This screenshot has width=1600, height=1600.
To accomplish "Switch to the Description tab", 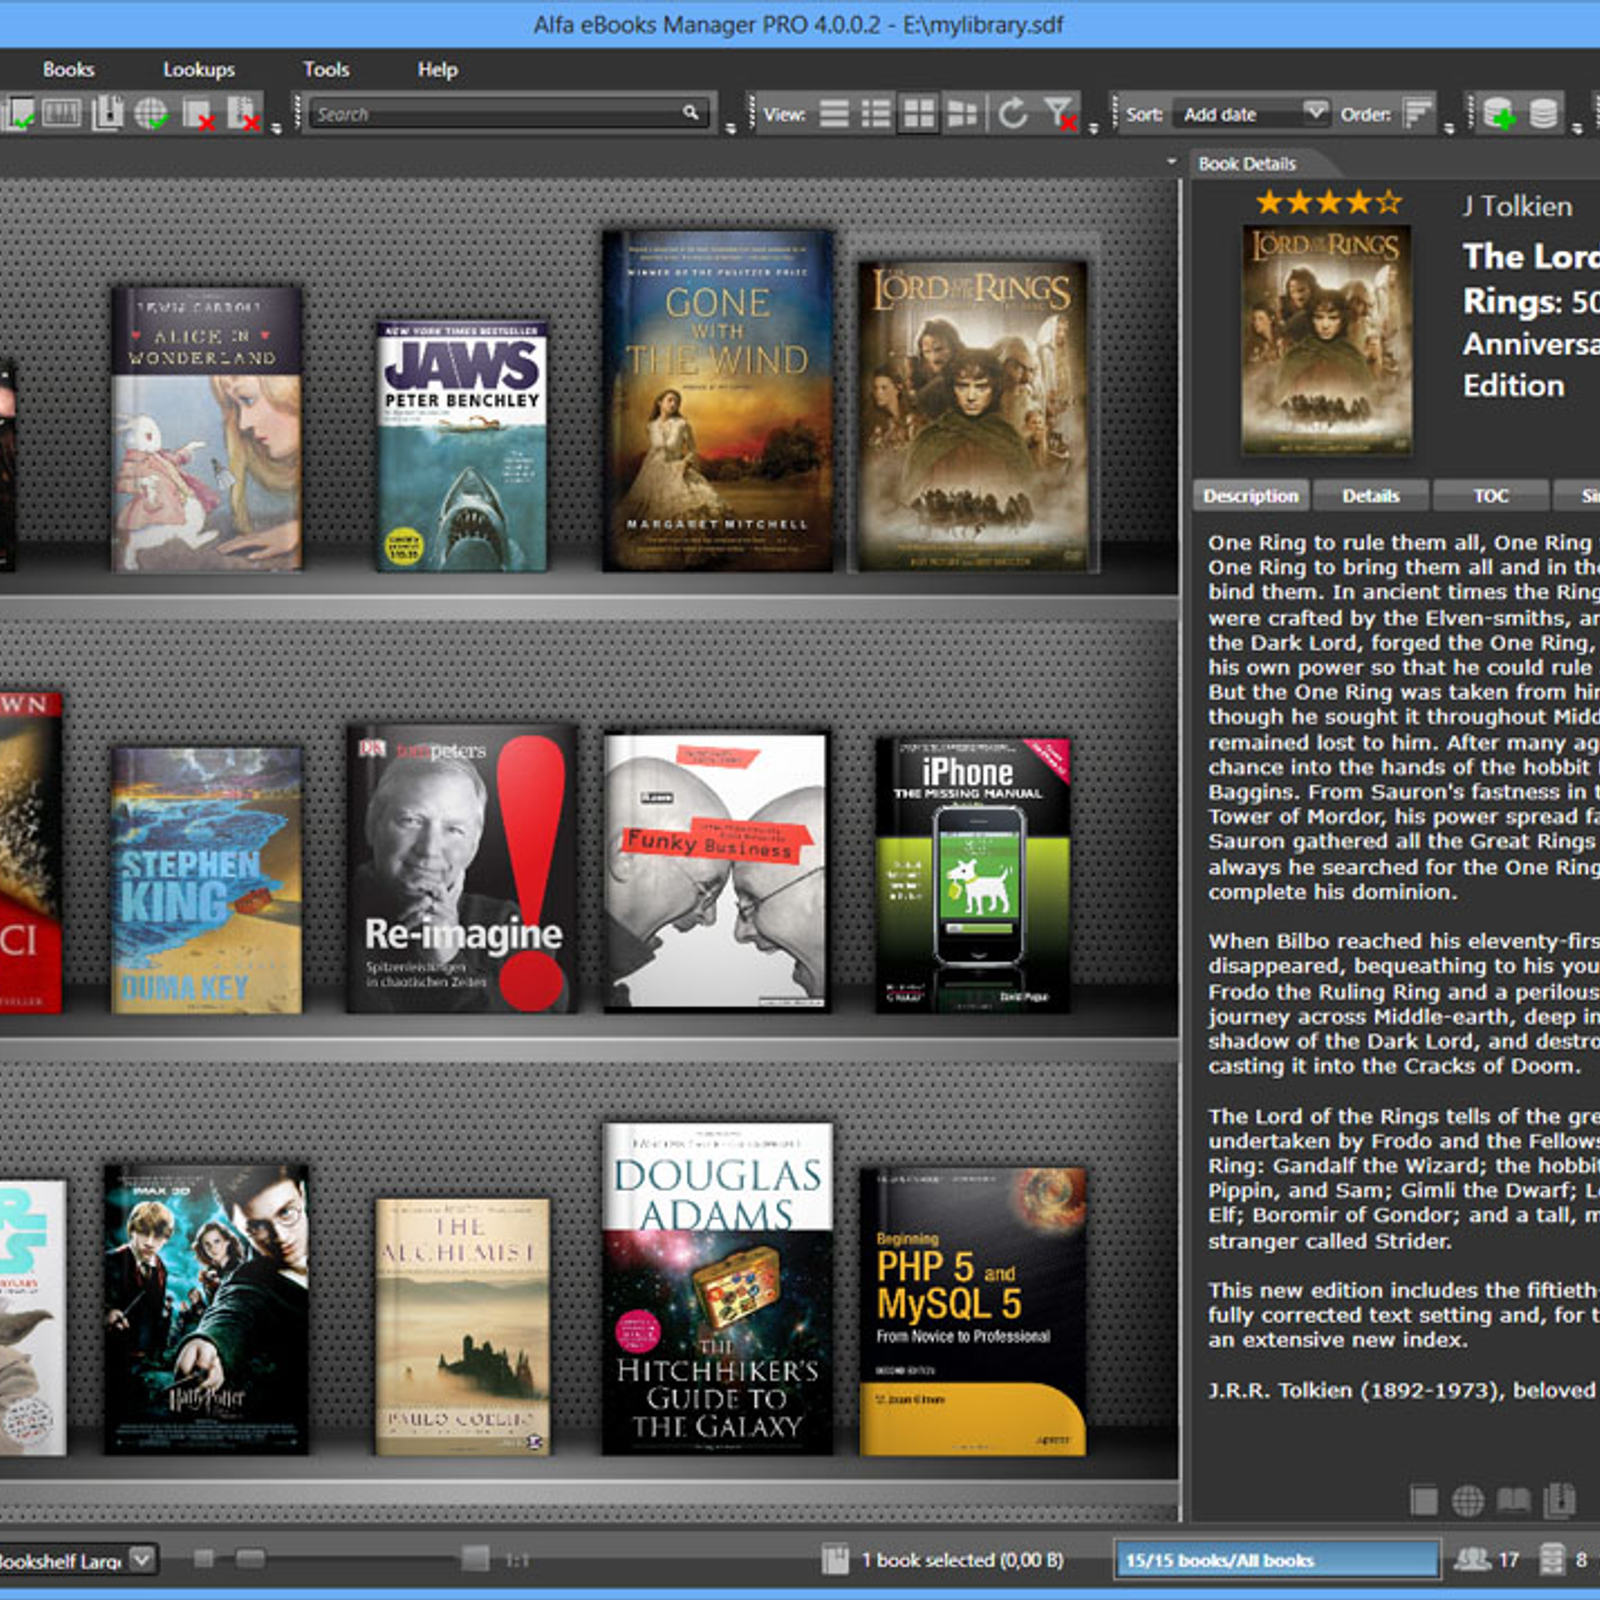I will 1250,496.
